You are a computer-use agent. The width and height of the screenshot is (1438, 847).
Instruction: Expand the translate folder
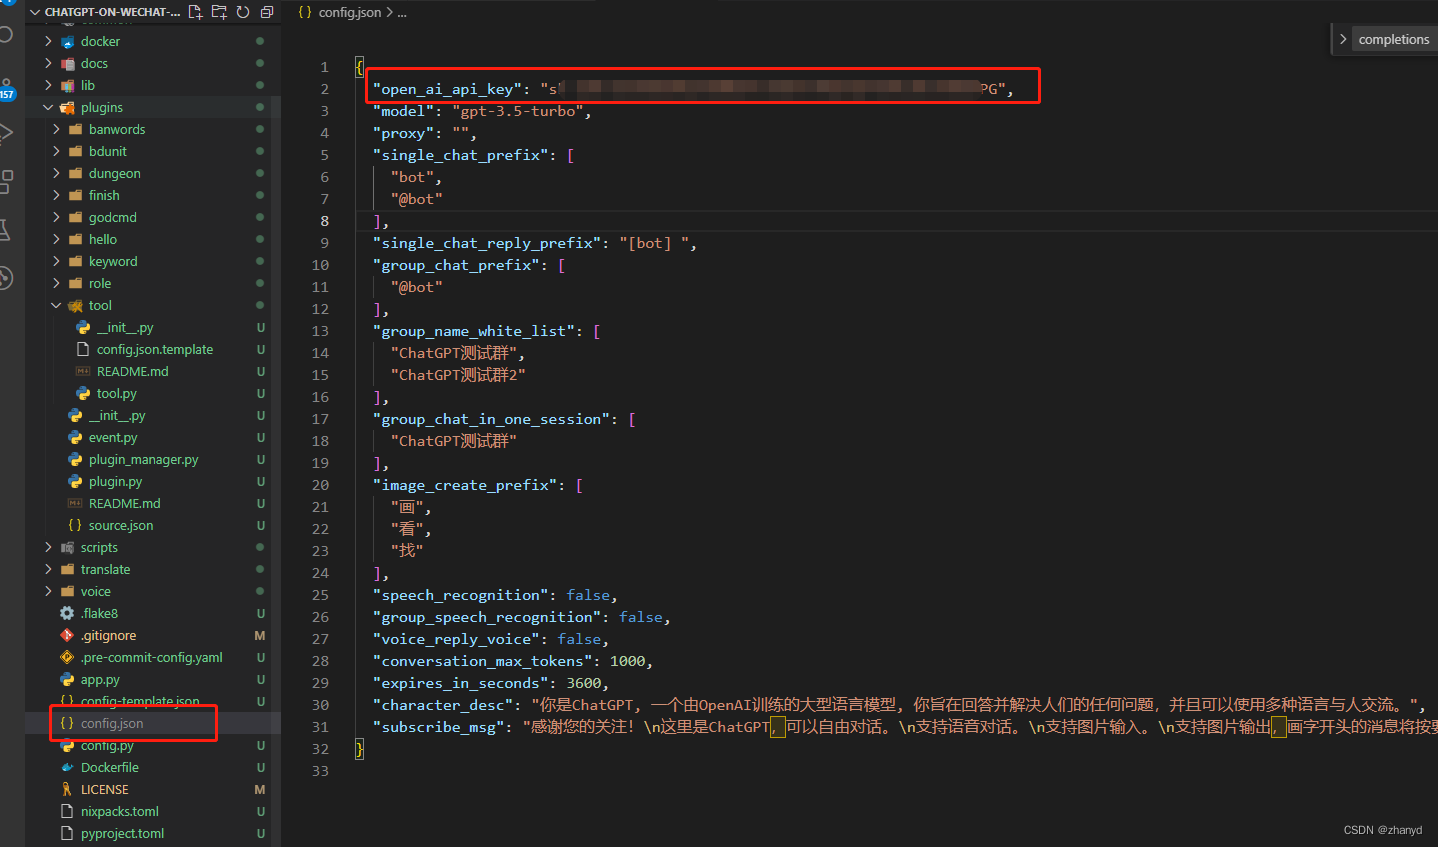coord(48,569)
